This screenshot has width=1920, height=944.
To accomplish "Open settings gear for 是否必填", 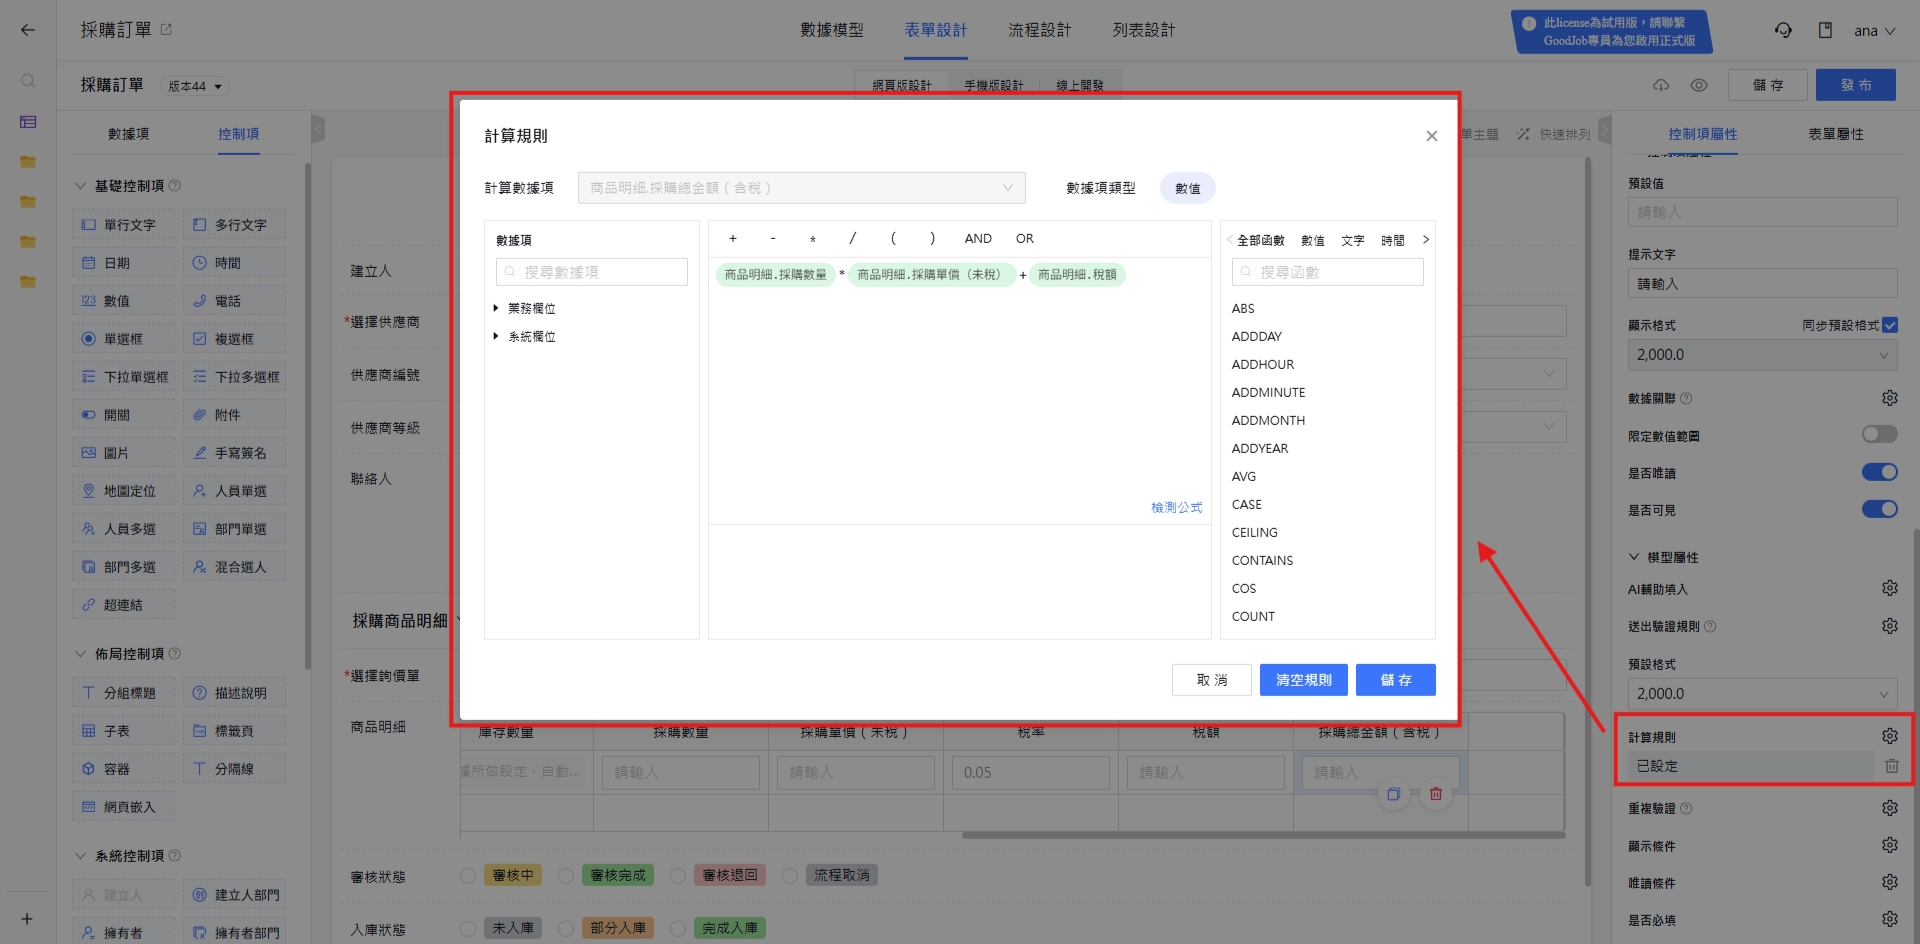I will point(1889,919).
